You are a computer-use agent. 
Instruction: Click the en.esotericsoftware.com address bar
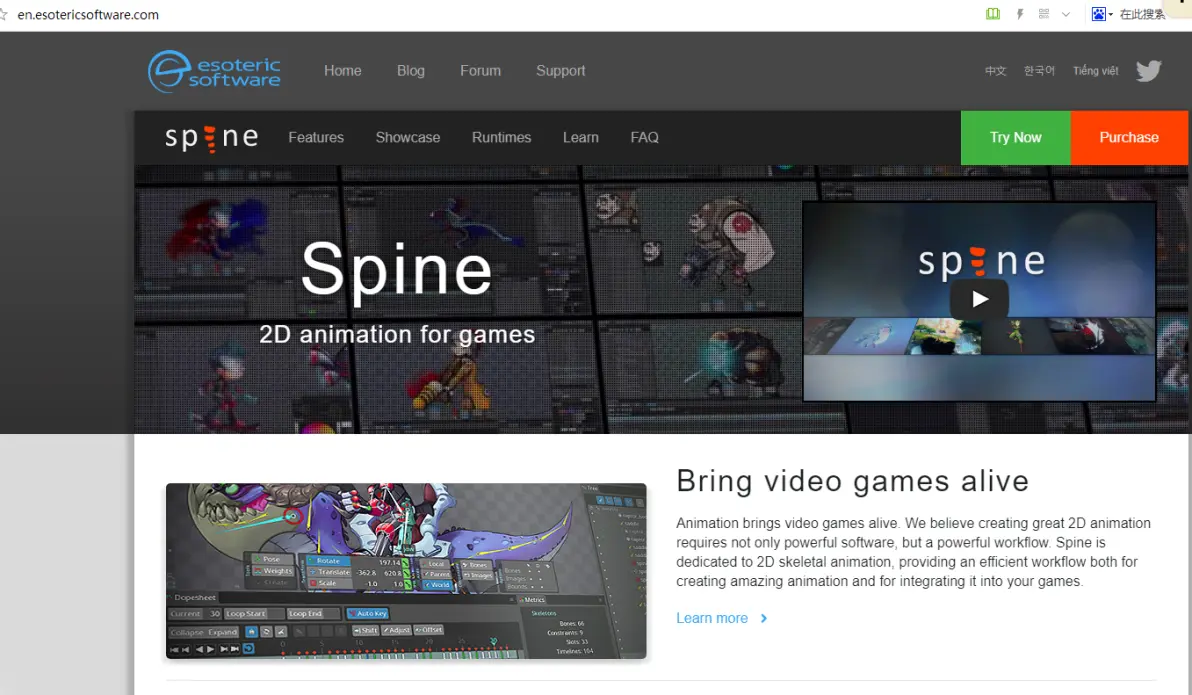point(88,14)
